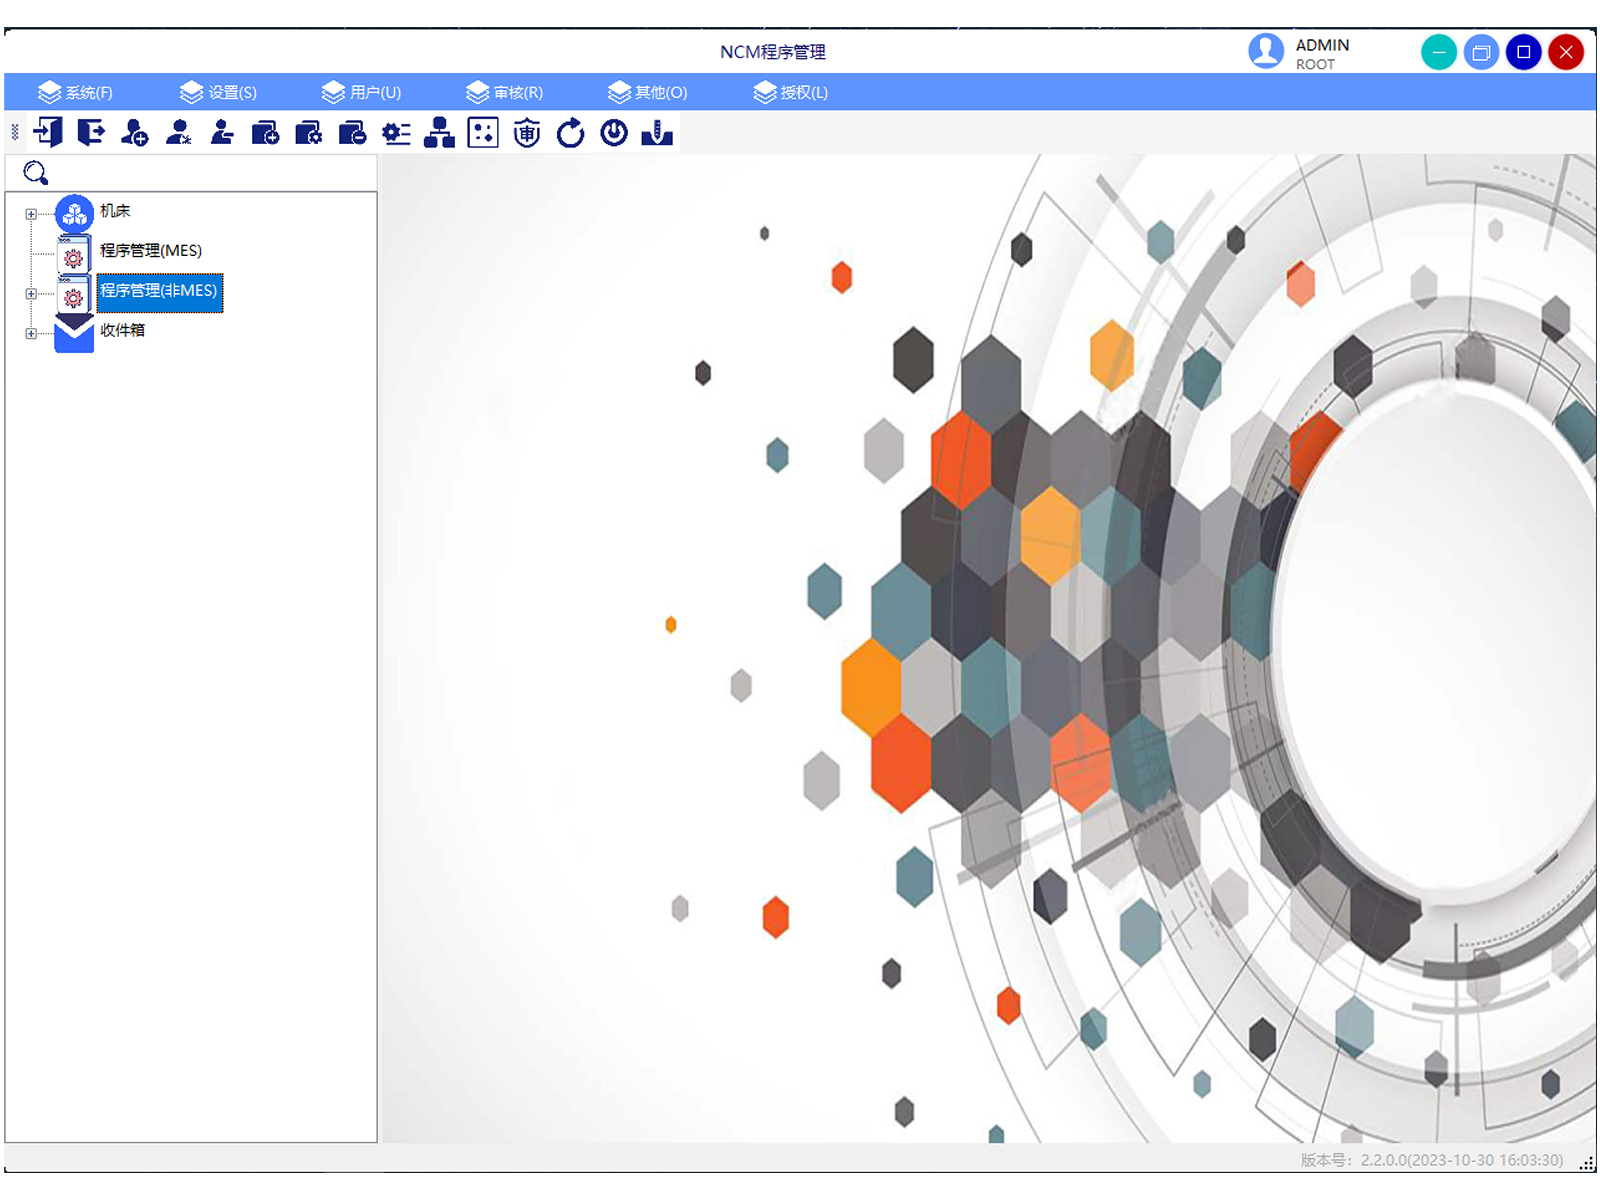This screenshot has width=1600, height=1200.
Task: Click the toolbar's dotted grip handle
Action: (x=15, y=132)
